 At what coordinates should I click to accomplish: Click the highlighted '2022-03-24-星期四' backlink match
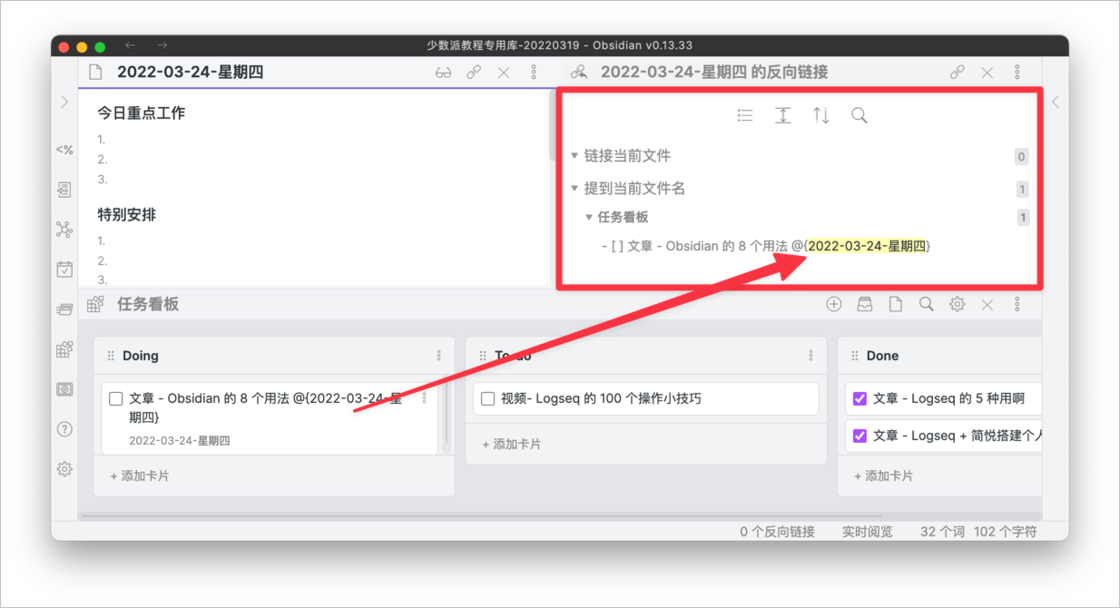point(867,246)
